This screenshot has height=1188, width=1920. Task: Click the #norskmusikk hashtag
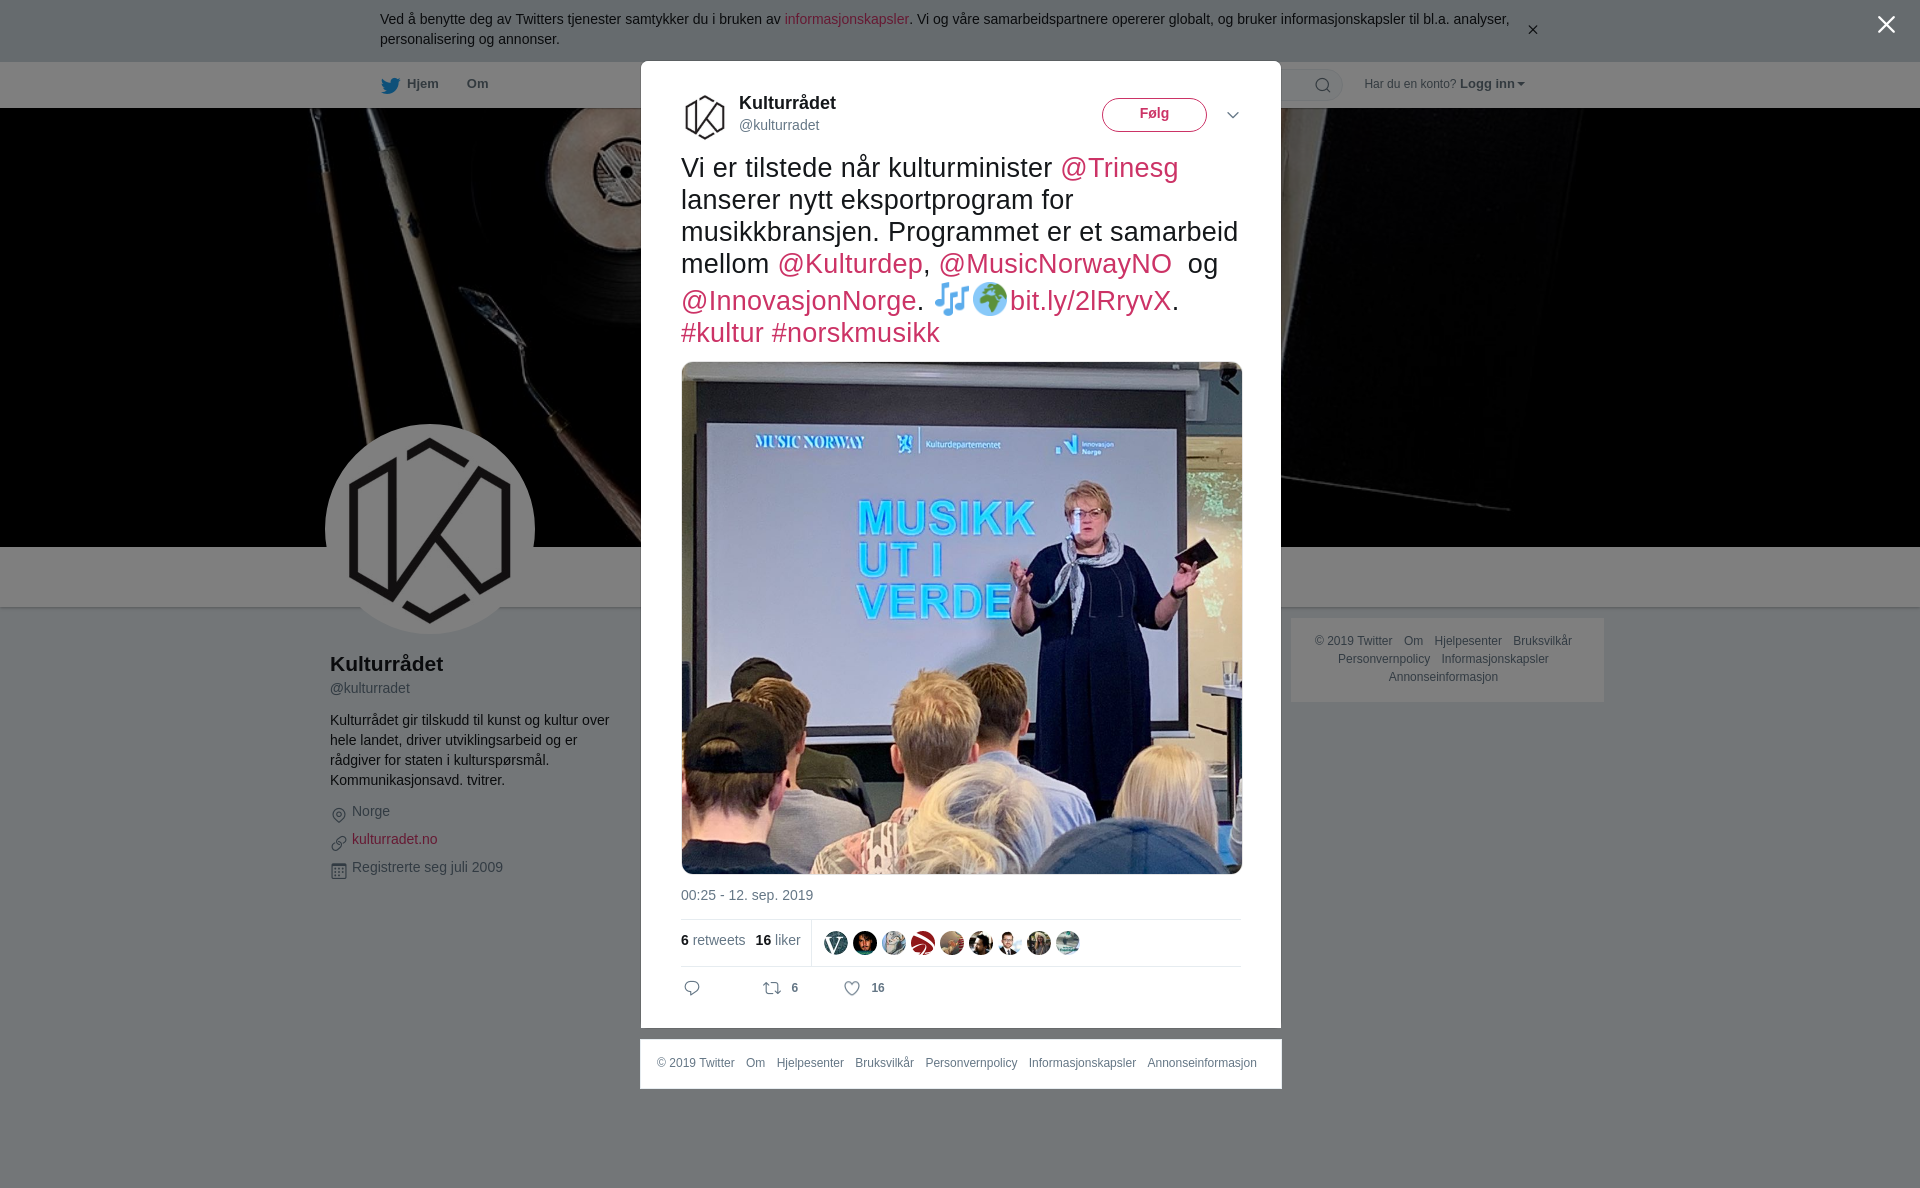pos(855,333)
